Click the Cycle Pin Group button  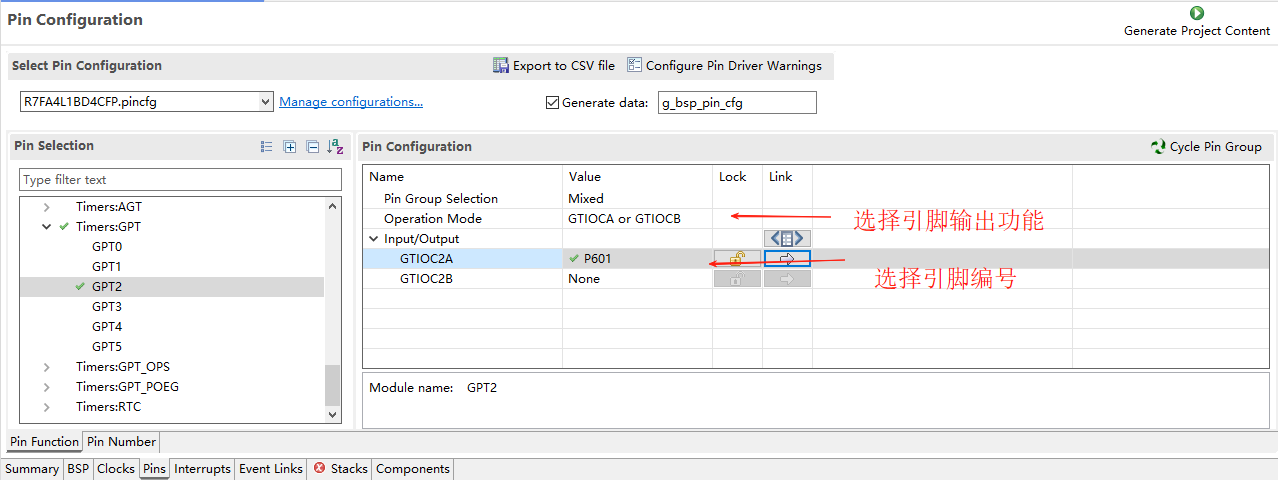click(1206, 146)
